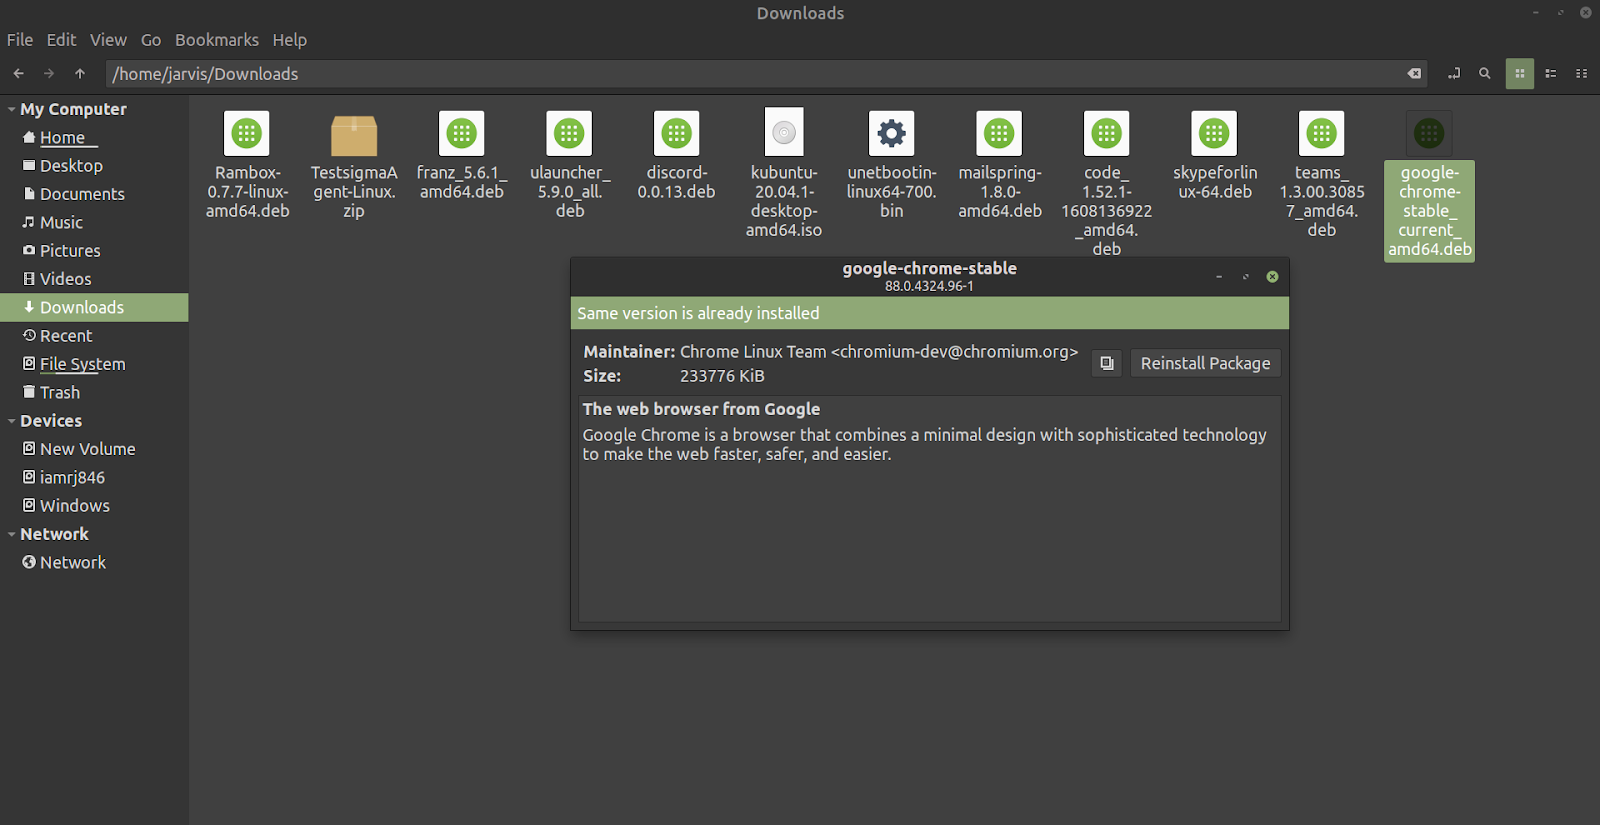Image resolution: width=1600 pixels, height=825 pixels.
Task: Open the Bookmarks menu
Action: click(x=216, y=40)
